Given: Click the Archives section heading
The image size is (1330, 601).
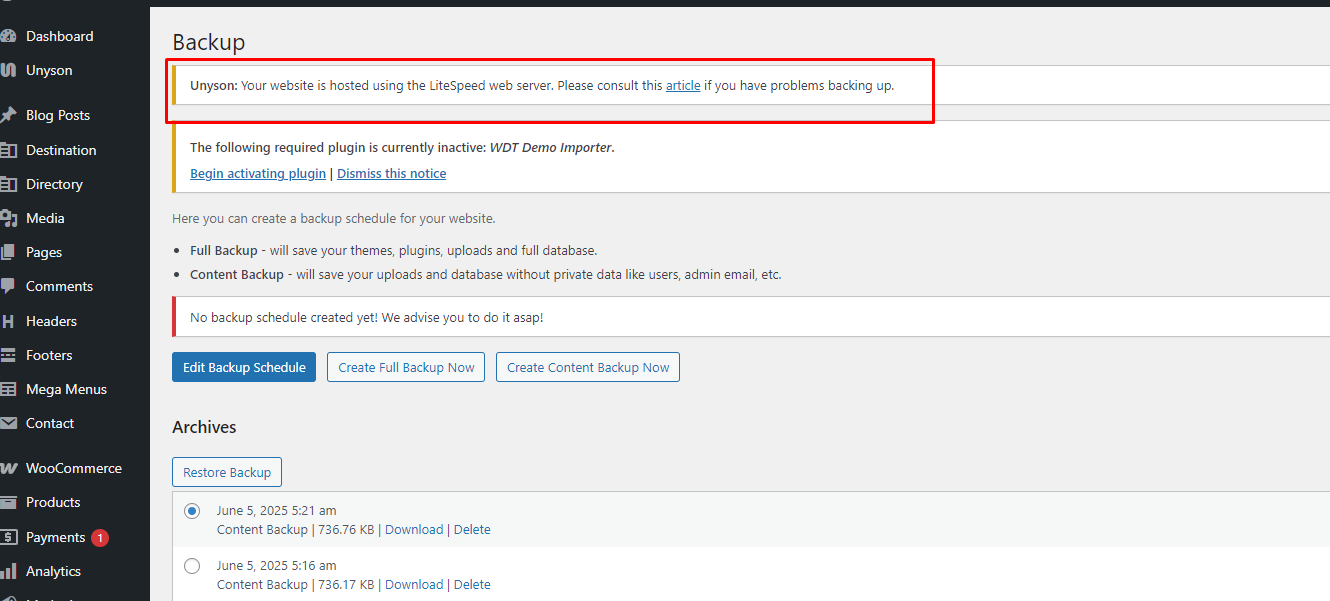Looking at the screenshot, I should coord(204,427).
